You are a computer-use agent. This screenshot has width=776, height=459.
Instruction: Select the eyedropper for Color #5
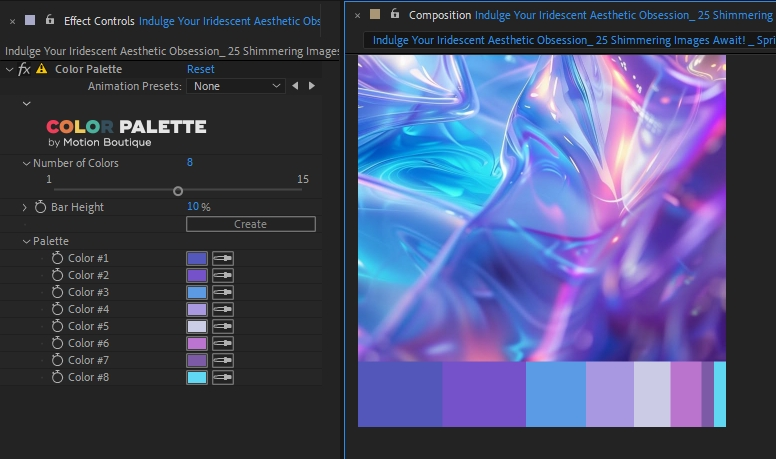tap(223, 326)
